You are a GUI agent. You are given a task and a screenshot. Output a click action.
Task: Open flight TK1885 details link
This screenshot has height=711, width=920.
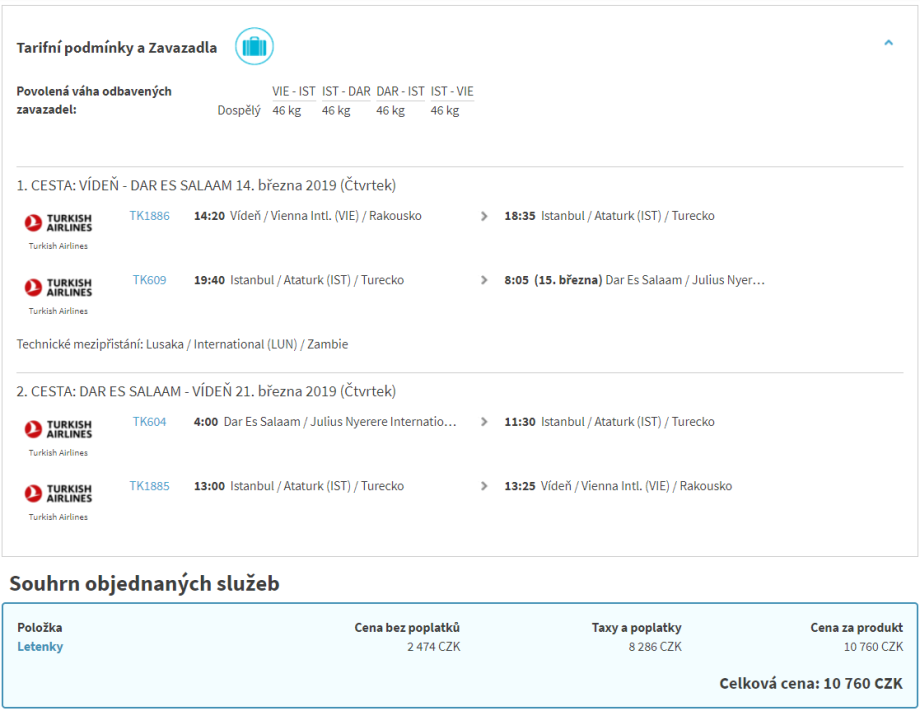click(x=149, y=486)
